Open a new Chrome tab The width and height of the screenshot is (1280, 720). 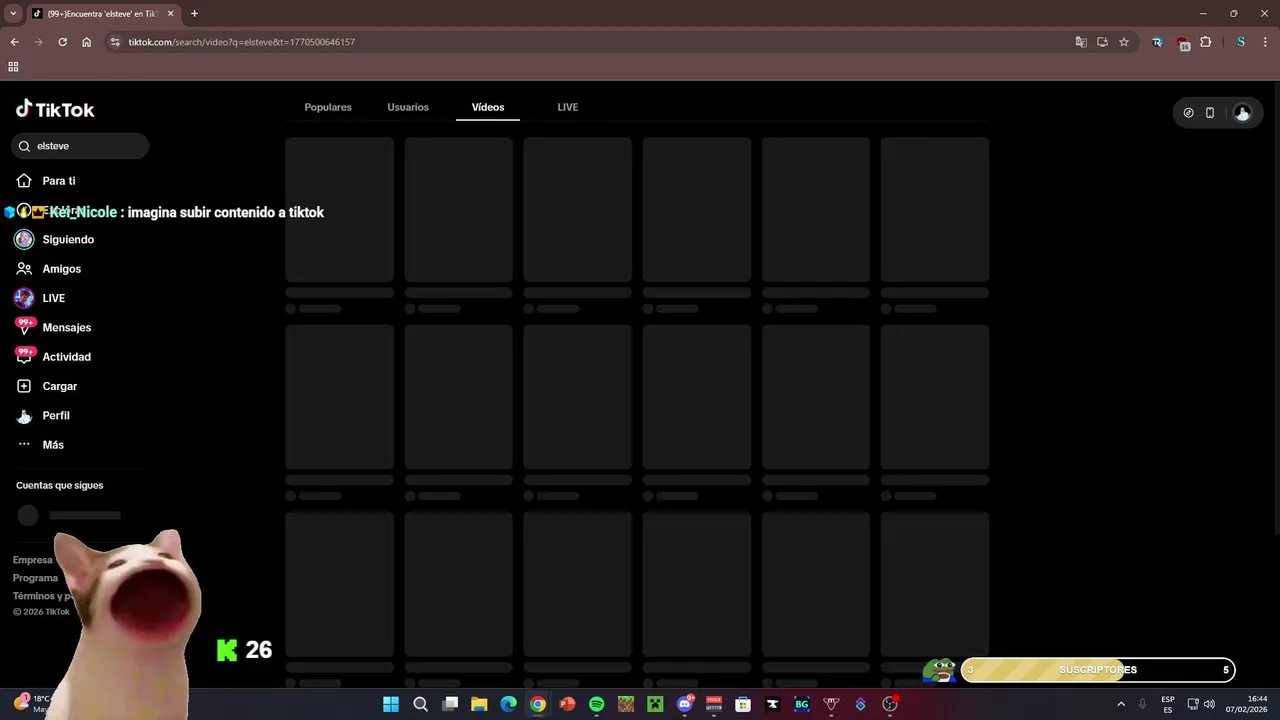[194, 14]
